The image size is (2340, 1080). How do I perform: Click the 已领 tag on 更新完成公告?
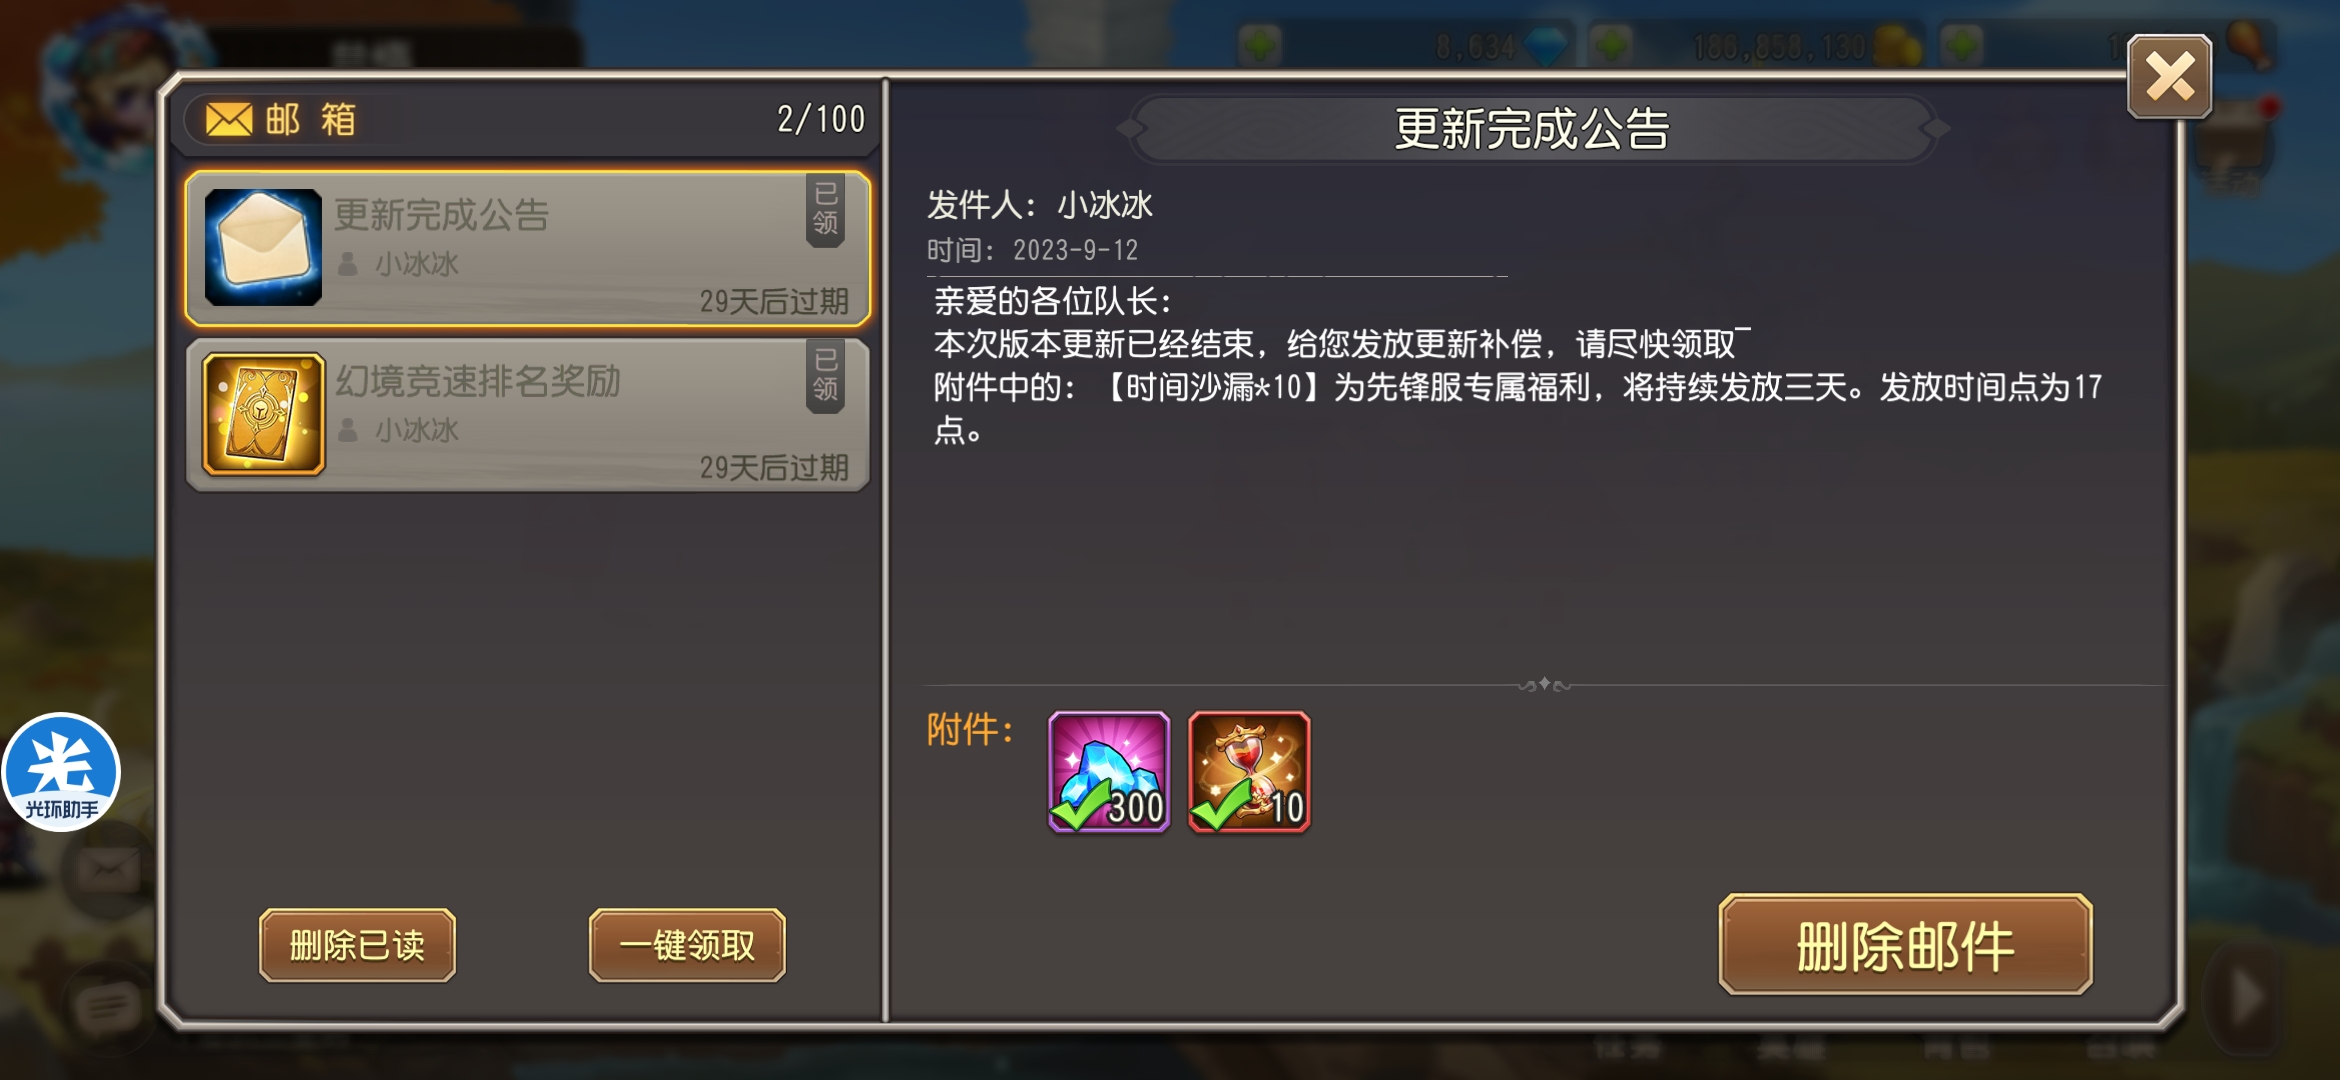point(825,208)
